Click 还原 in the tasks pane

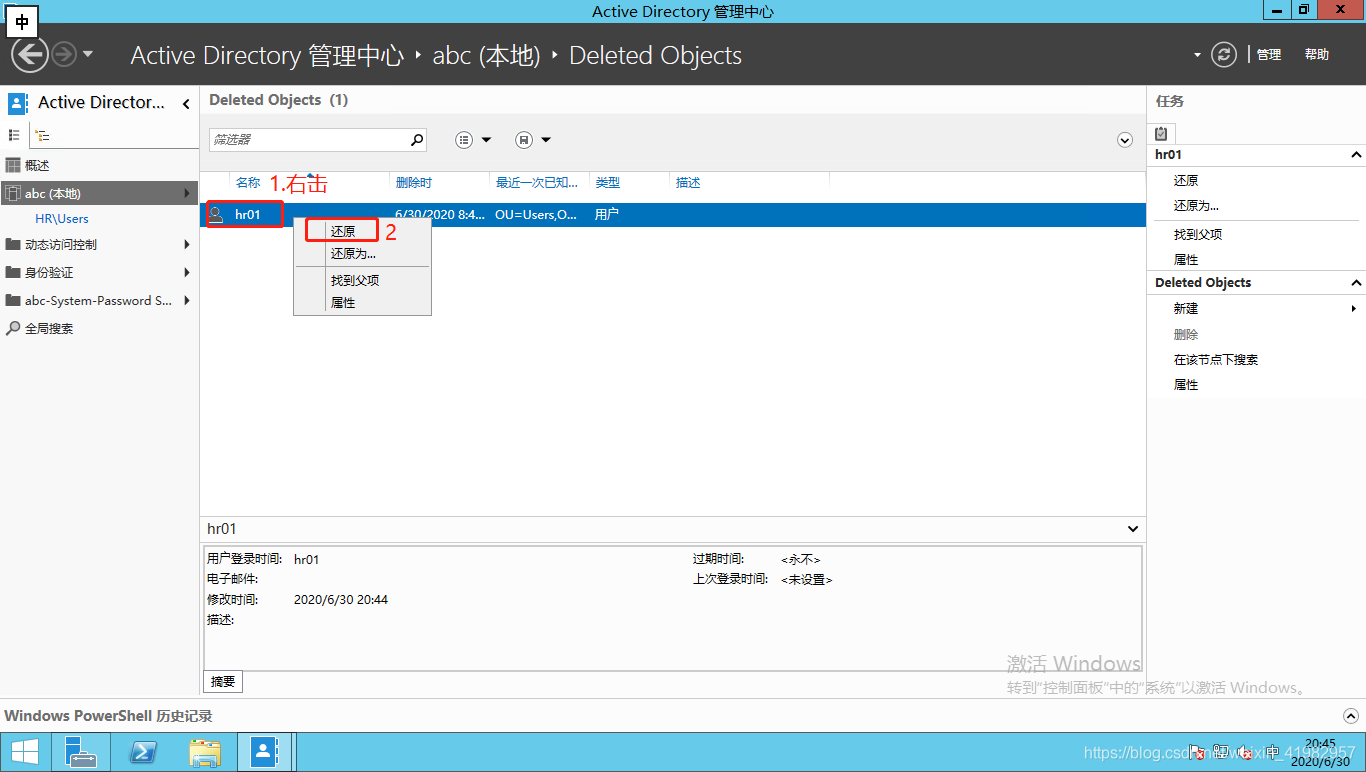[1186, 181]
